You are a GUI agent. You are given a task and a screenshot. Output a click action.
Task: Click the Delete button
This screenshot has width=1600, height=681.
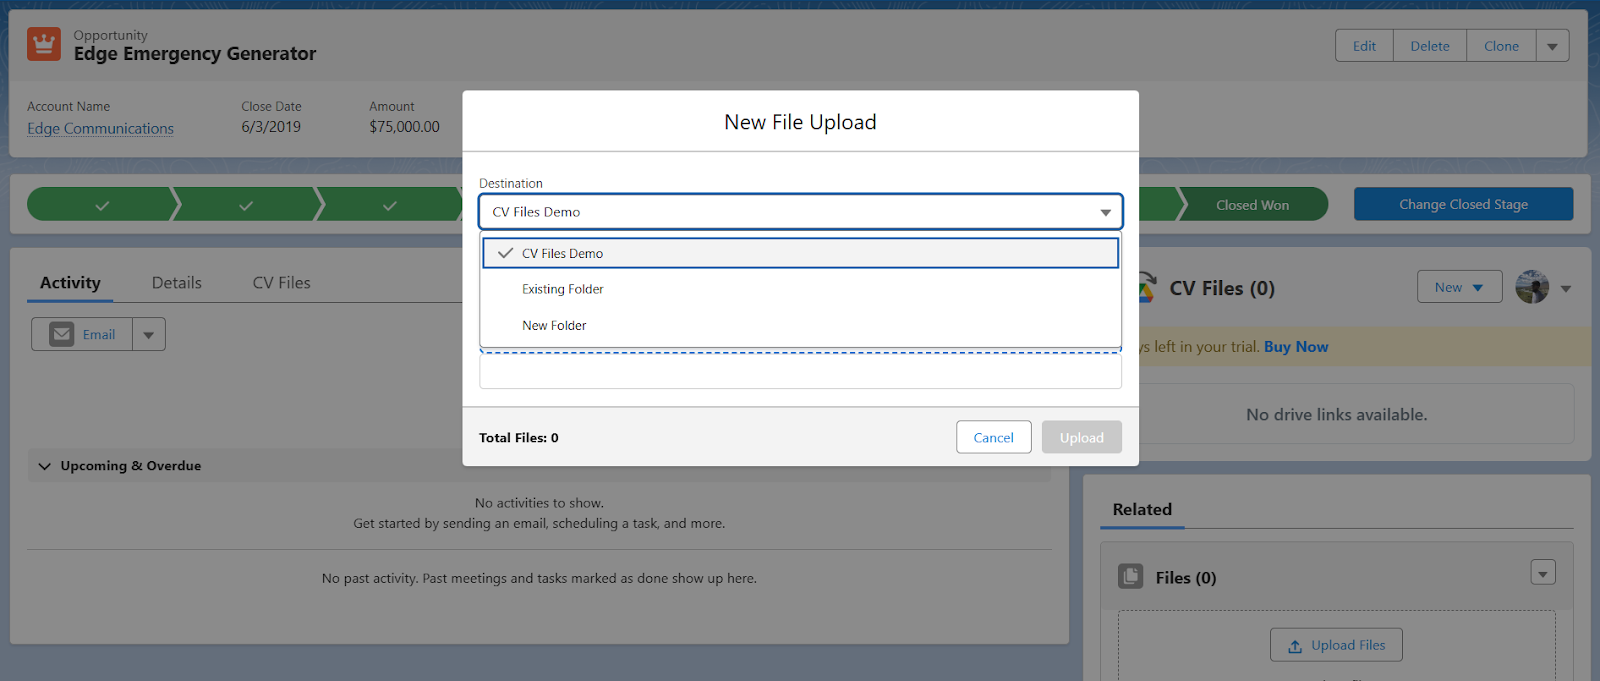point(1430,46)
